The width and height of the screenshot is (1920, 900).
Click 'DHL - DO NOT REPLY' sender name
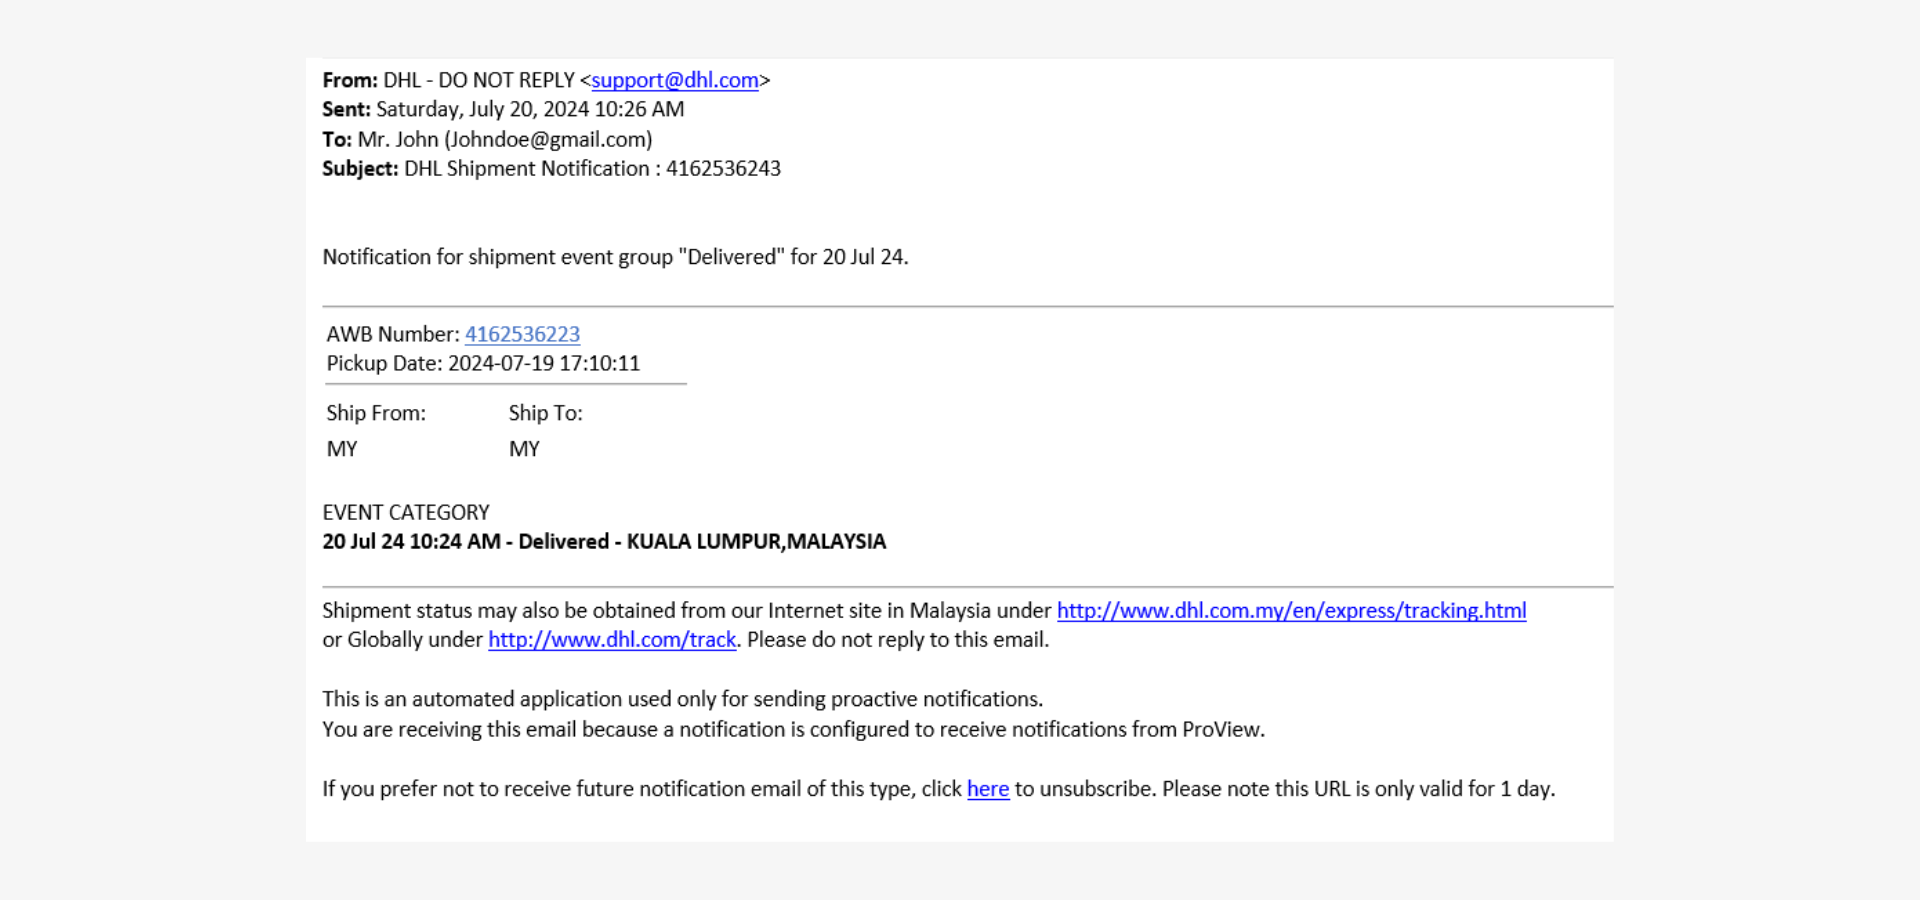[x=479, y=80]
